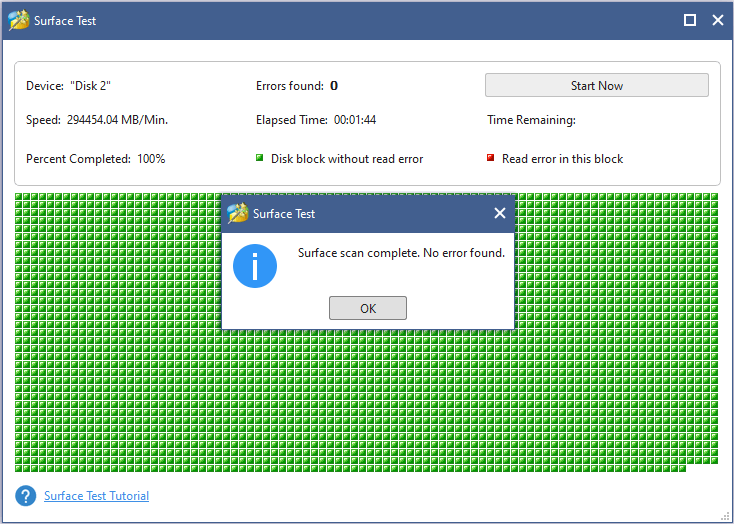Viewport: 734px width, 524px height.
Task: Click the "Surface scan complete" message text
Action: pos(401,253)
